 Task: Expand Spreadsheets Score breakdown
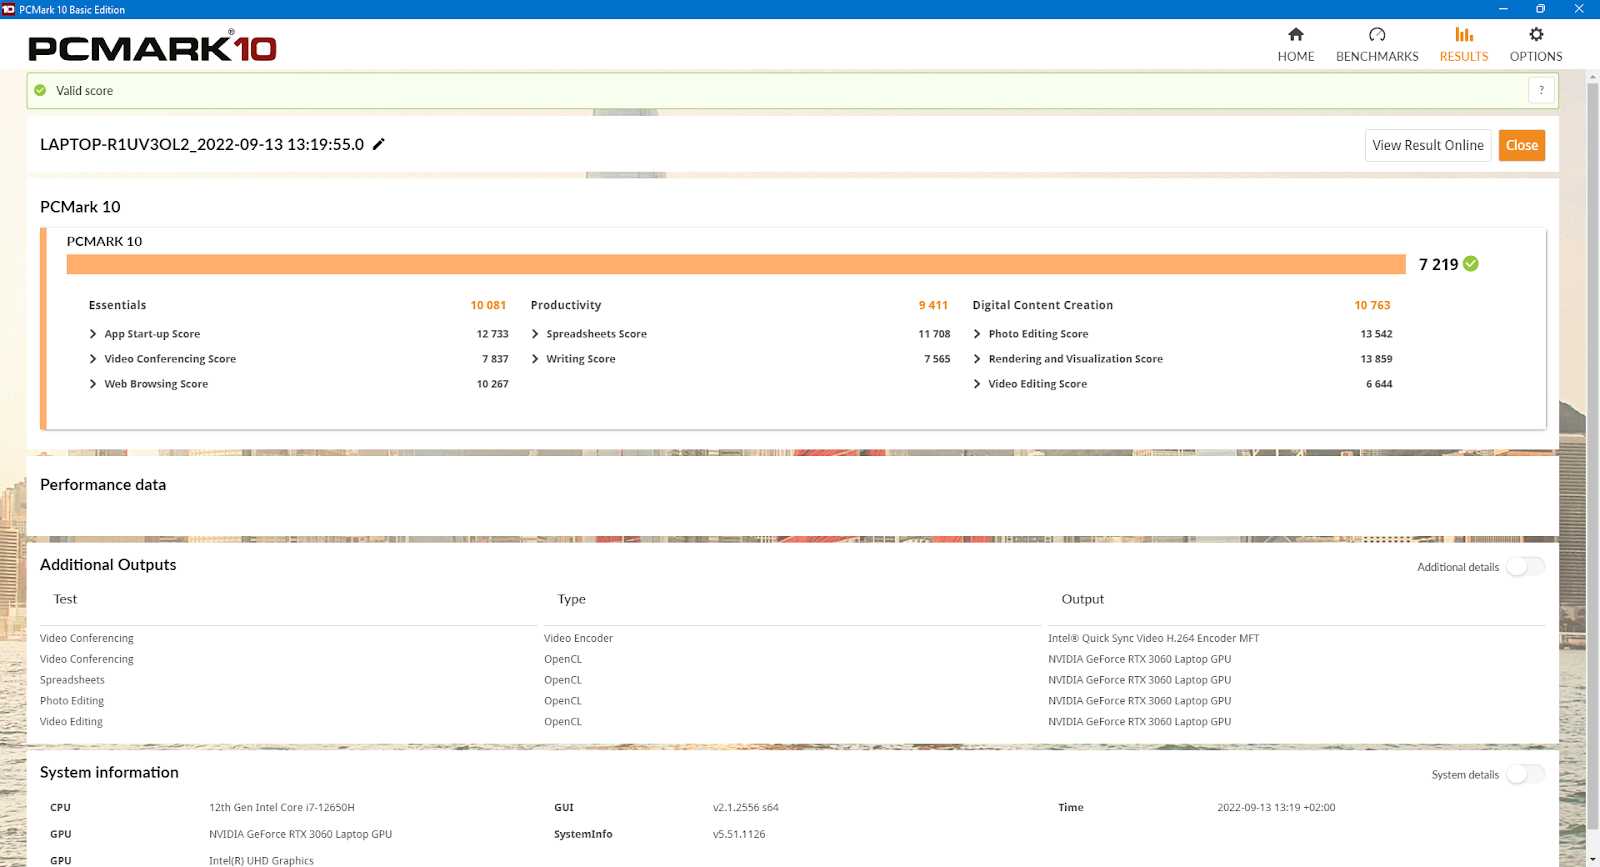(x=535, y=334)
